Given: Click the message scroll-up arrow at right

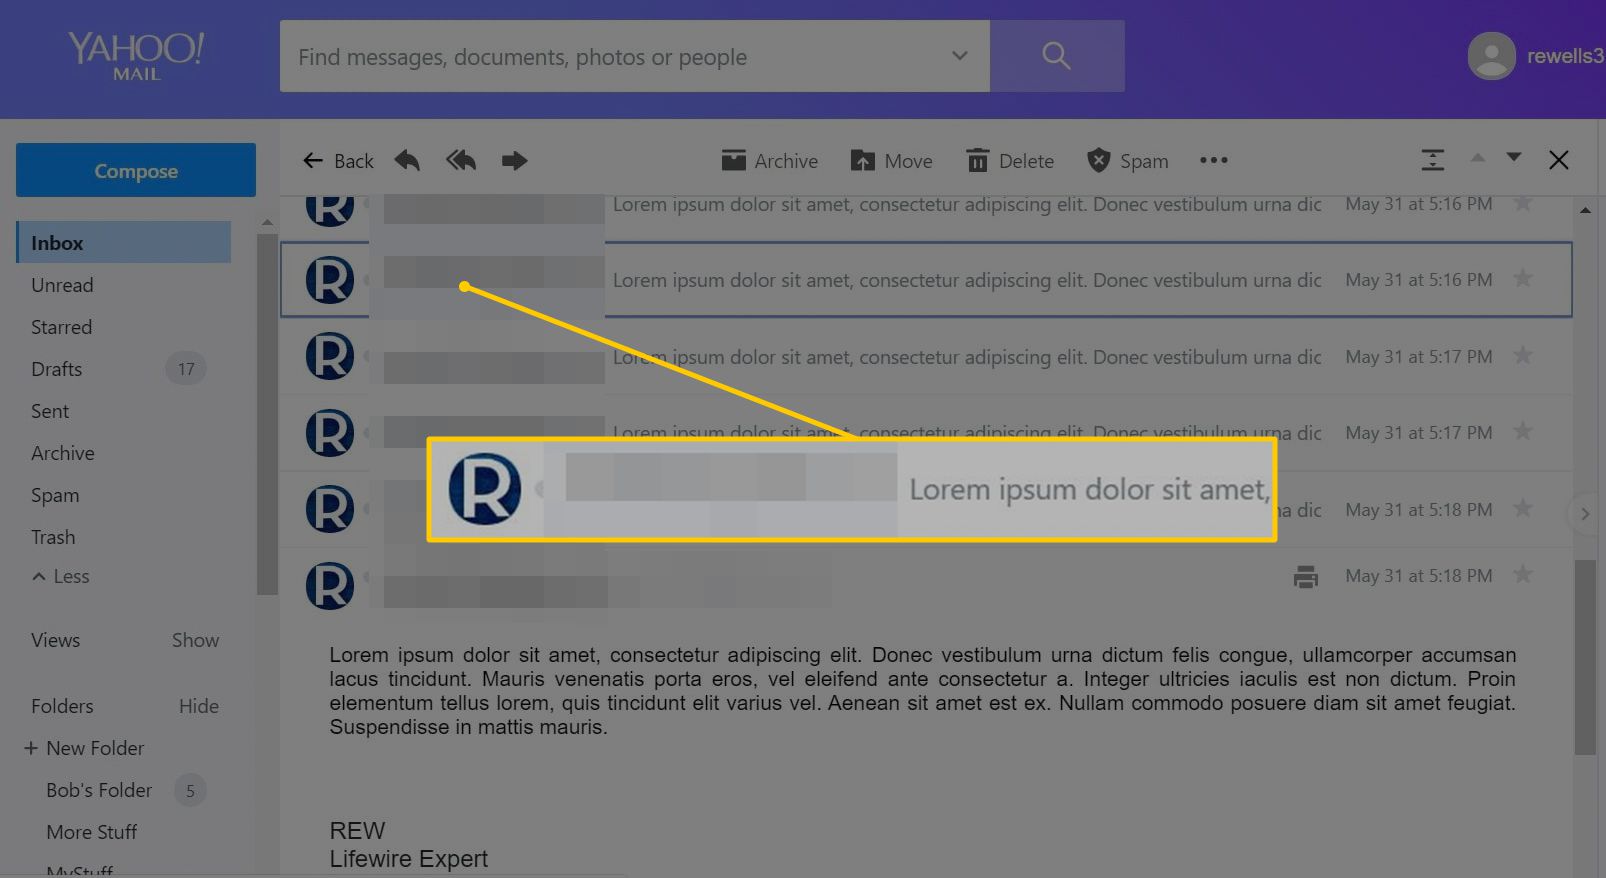Looking at the screenshot, I should click(1585, 210).
